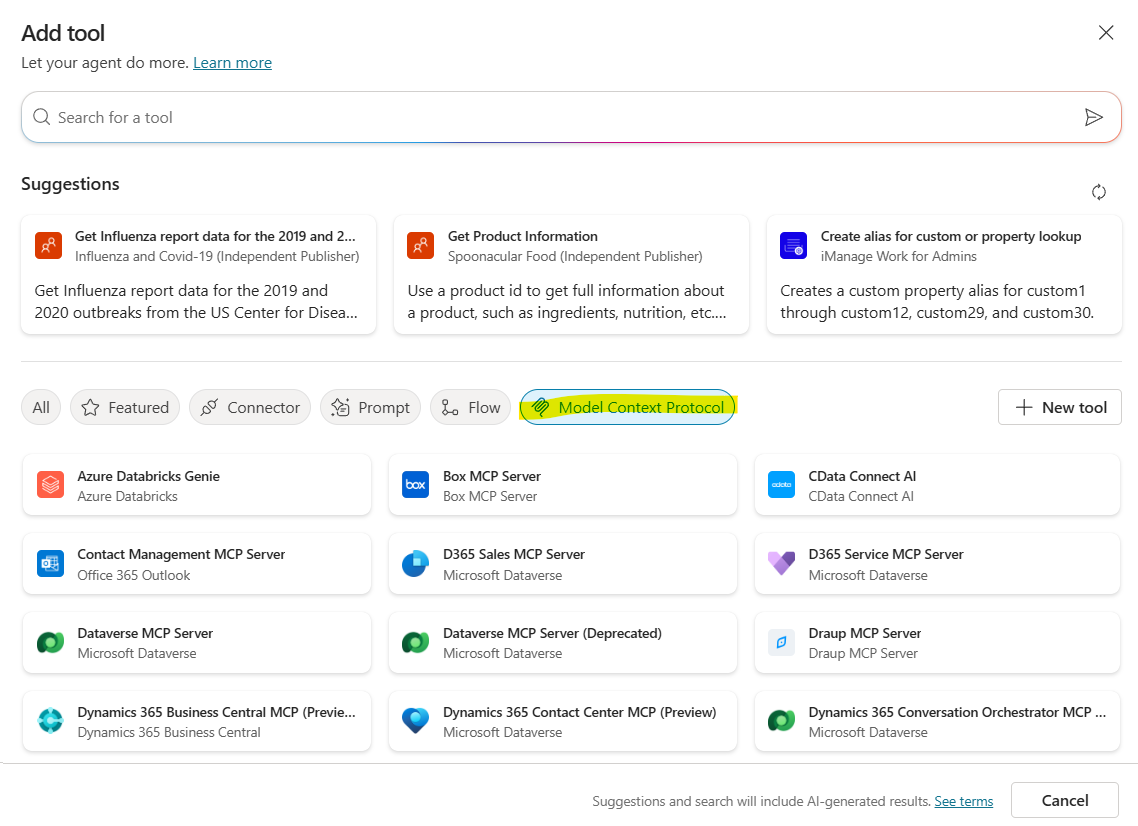Click the Contact Management Outlook icon
The image size is (1138, 826).
tap(50, 563)
